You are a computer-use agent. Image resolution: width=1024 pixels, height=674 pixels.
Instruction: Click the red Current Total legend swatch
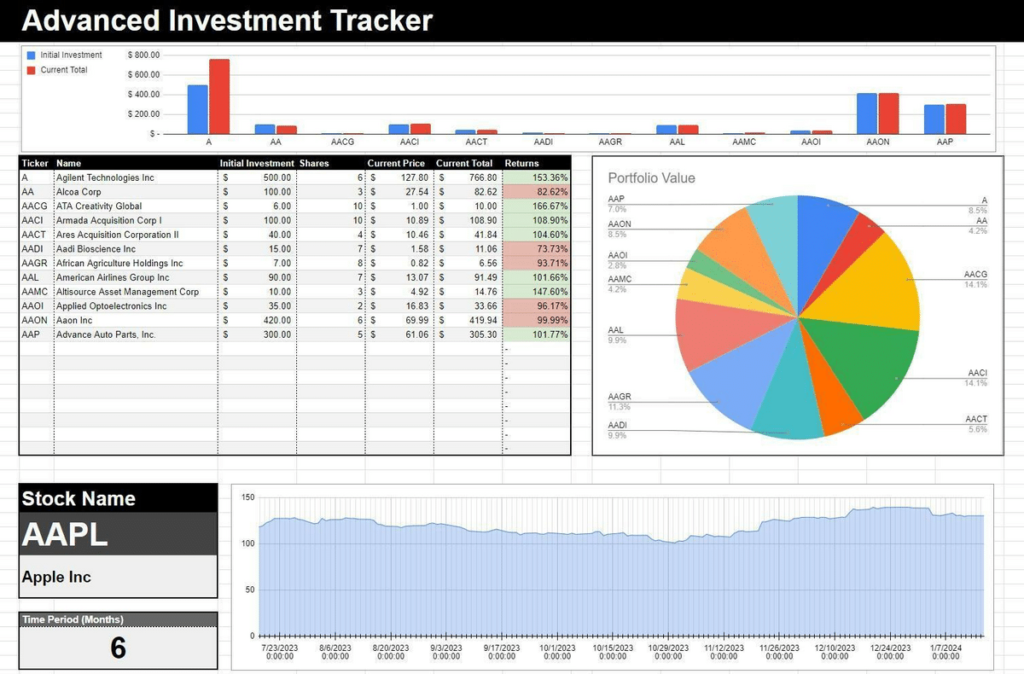point(31,70)
